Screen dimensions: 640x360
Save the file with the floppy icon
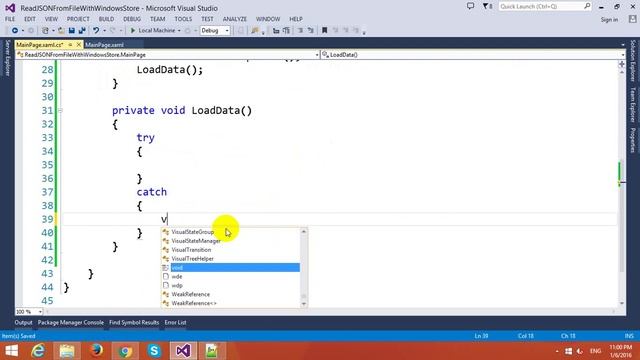click(x=72, y=31)
